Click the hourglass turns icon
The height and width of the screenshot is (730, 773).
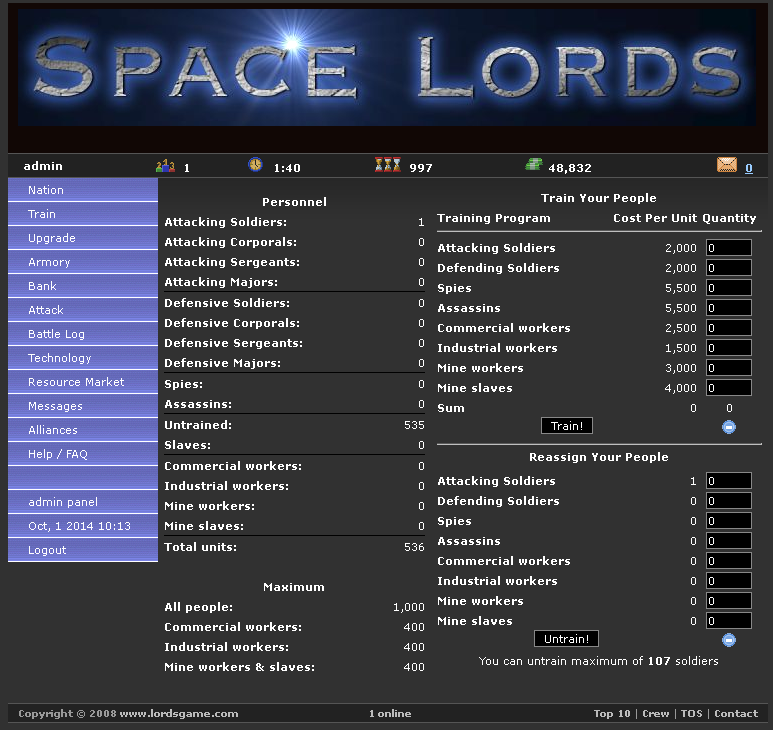(387, 165)
